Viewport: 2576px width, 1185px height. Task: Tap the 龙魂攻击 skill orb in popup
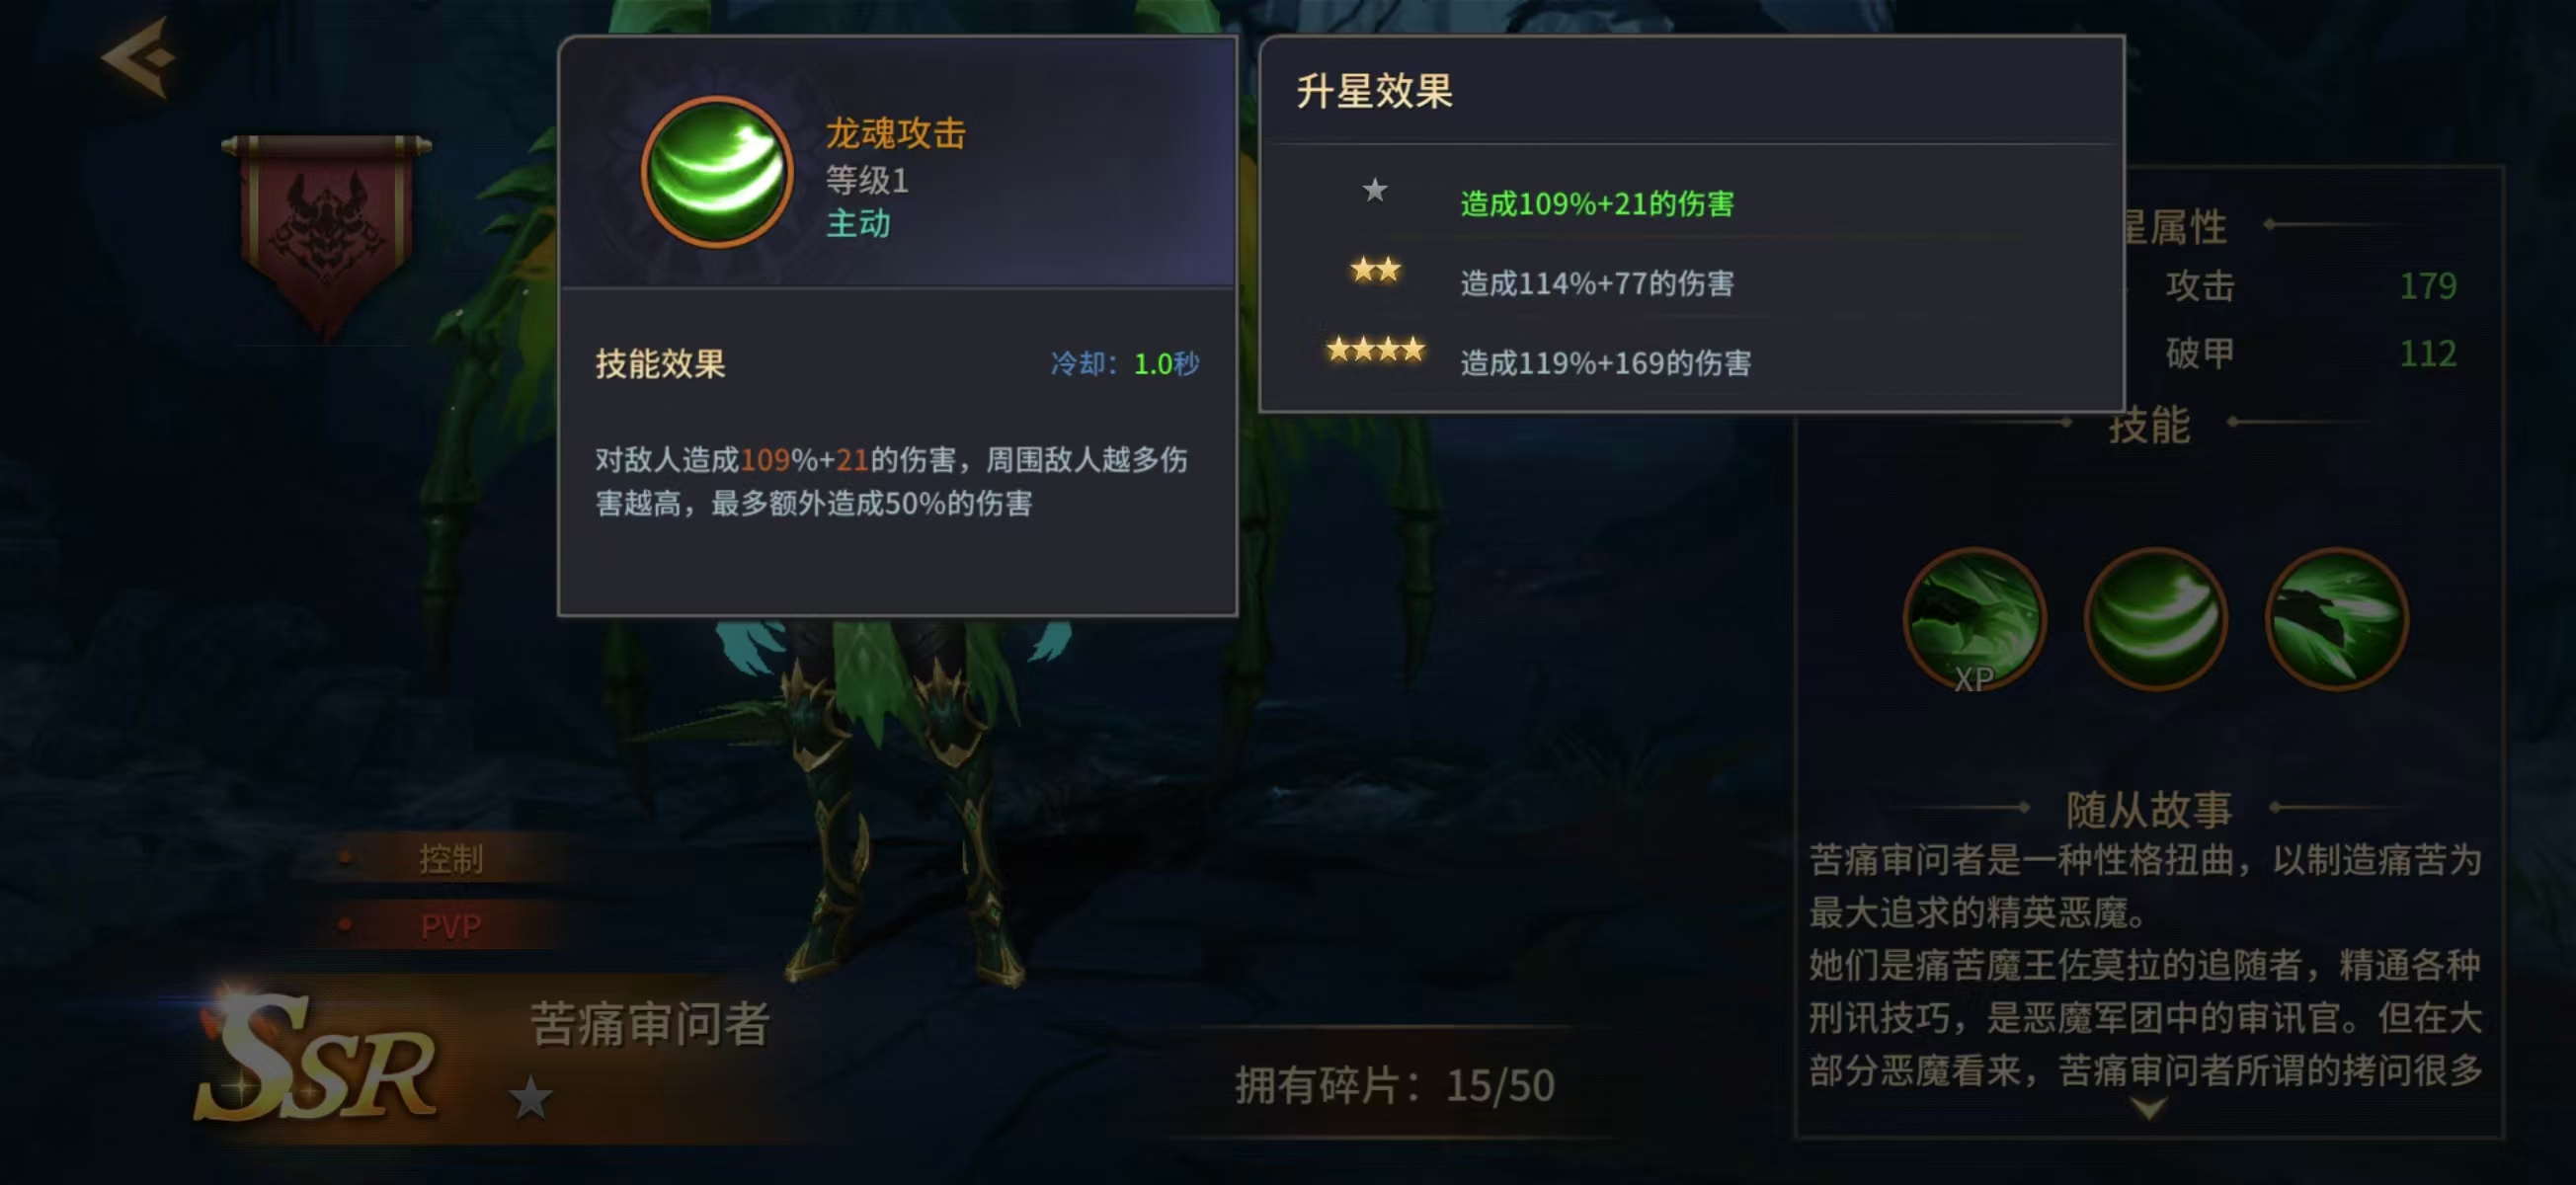pos(717,172)
